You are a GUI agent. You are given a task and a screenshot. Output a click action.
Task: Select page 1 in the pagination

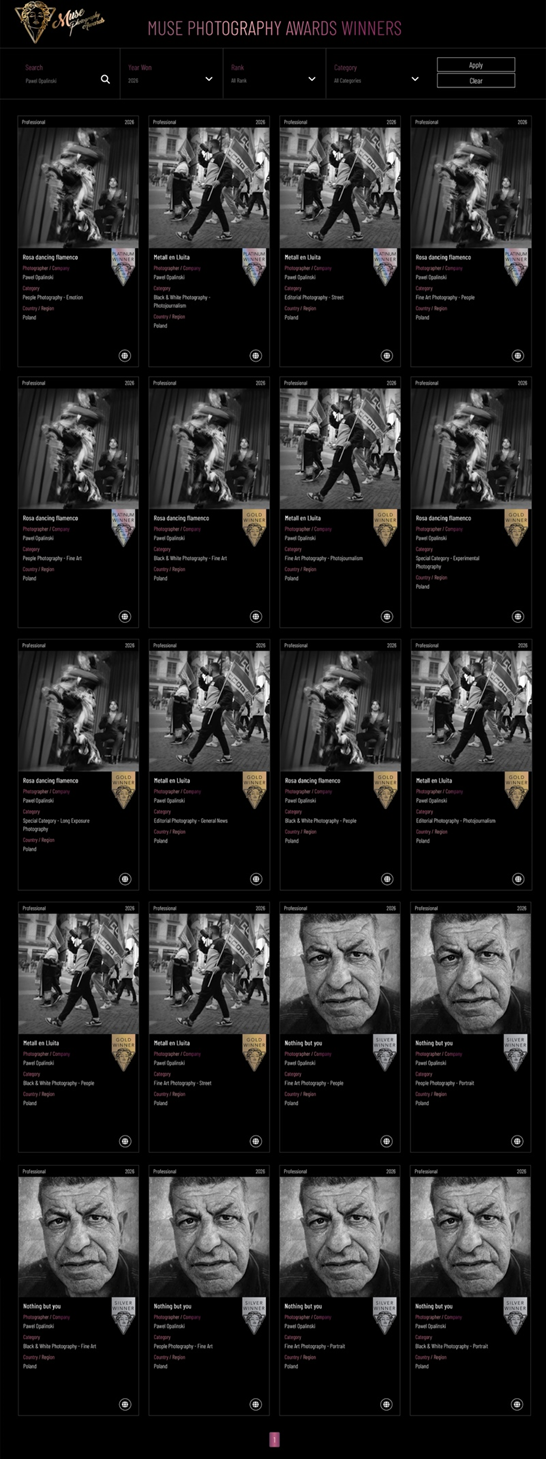(274, 1440)
